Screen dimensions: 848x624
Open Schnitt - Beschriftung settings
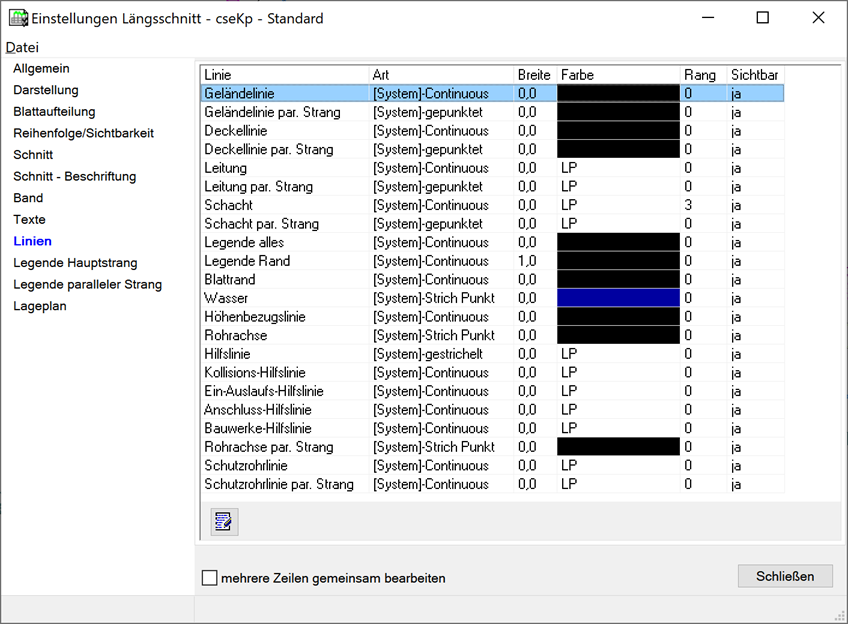click(74, 177)
